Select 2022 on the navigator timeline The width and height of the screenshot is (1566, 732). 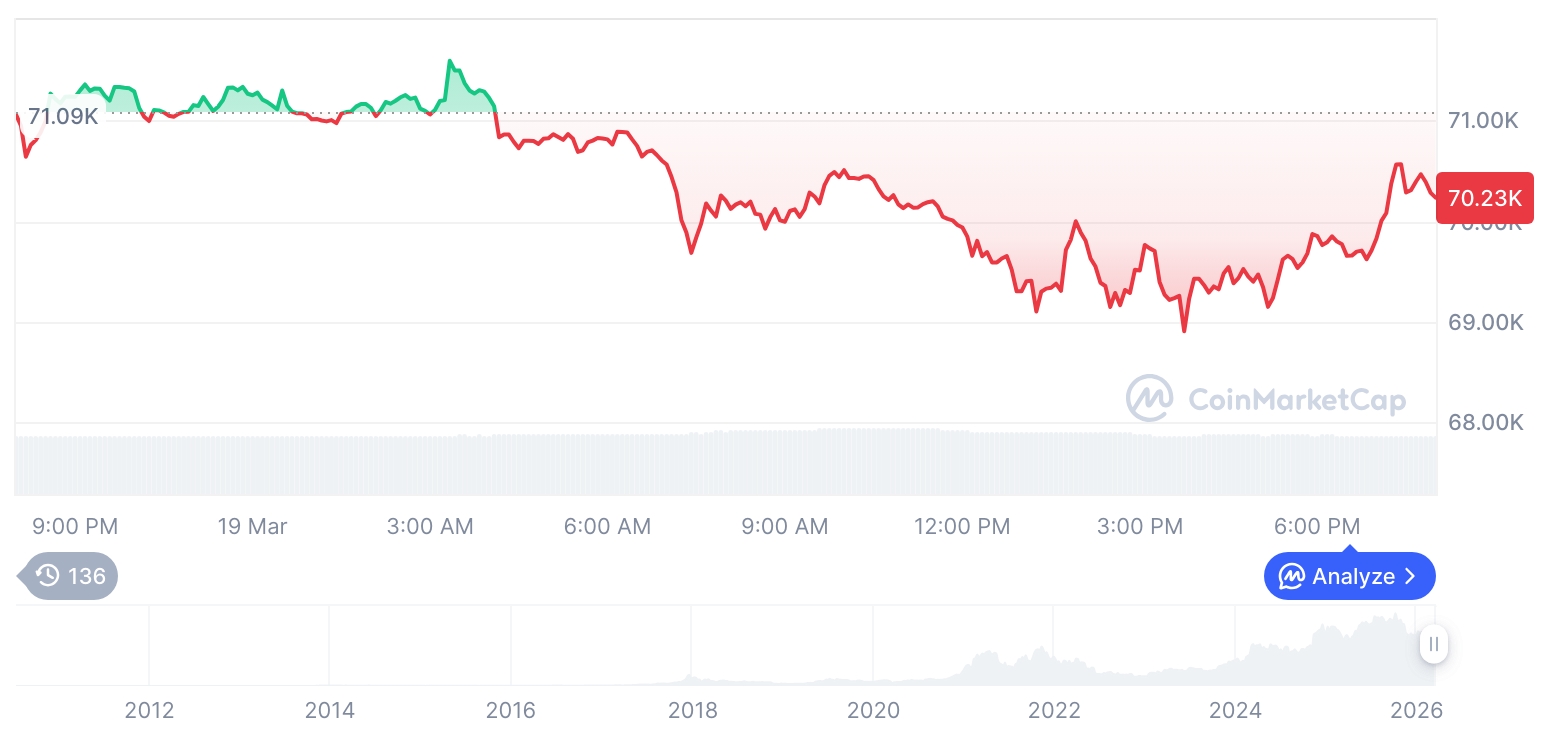point(1054,711)
